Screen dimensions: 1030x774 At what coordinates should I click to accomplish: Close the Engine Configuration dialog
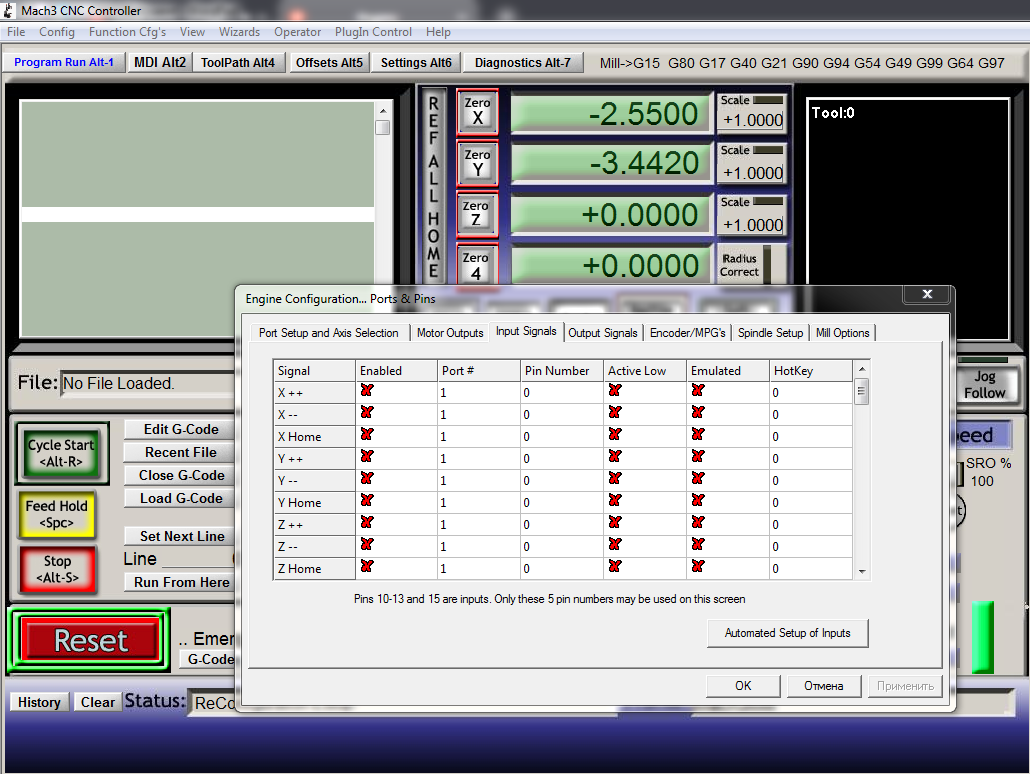pyautogui.click(x=927, y=294)
